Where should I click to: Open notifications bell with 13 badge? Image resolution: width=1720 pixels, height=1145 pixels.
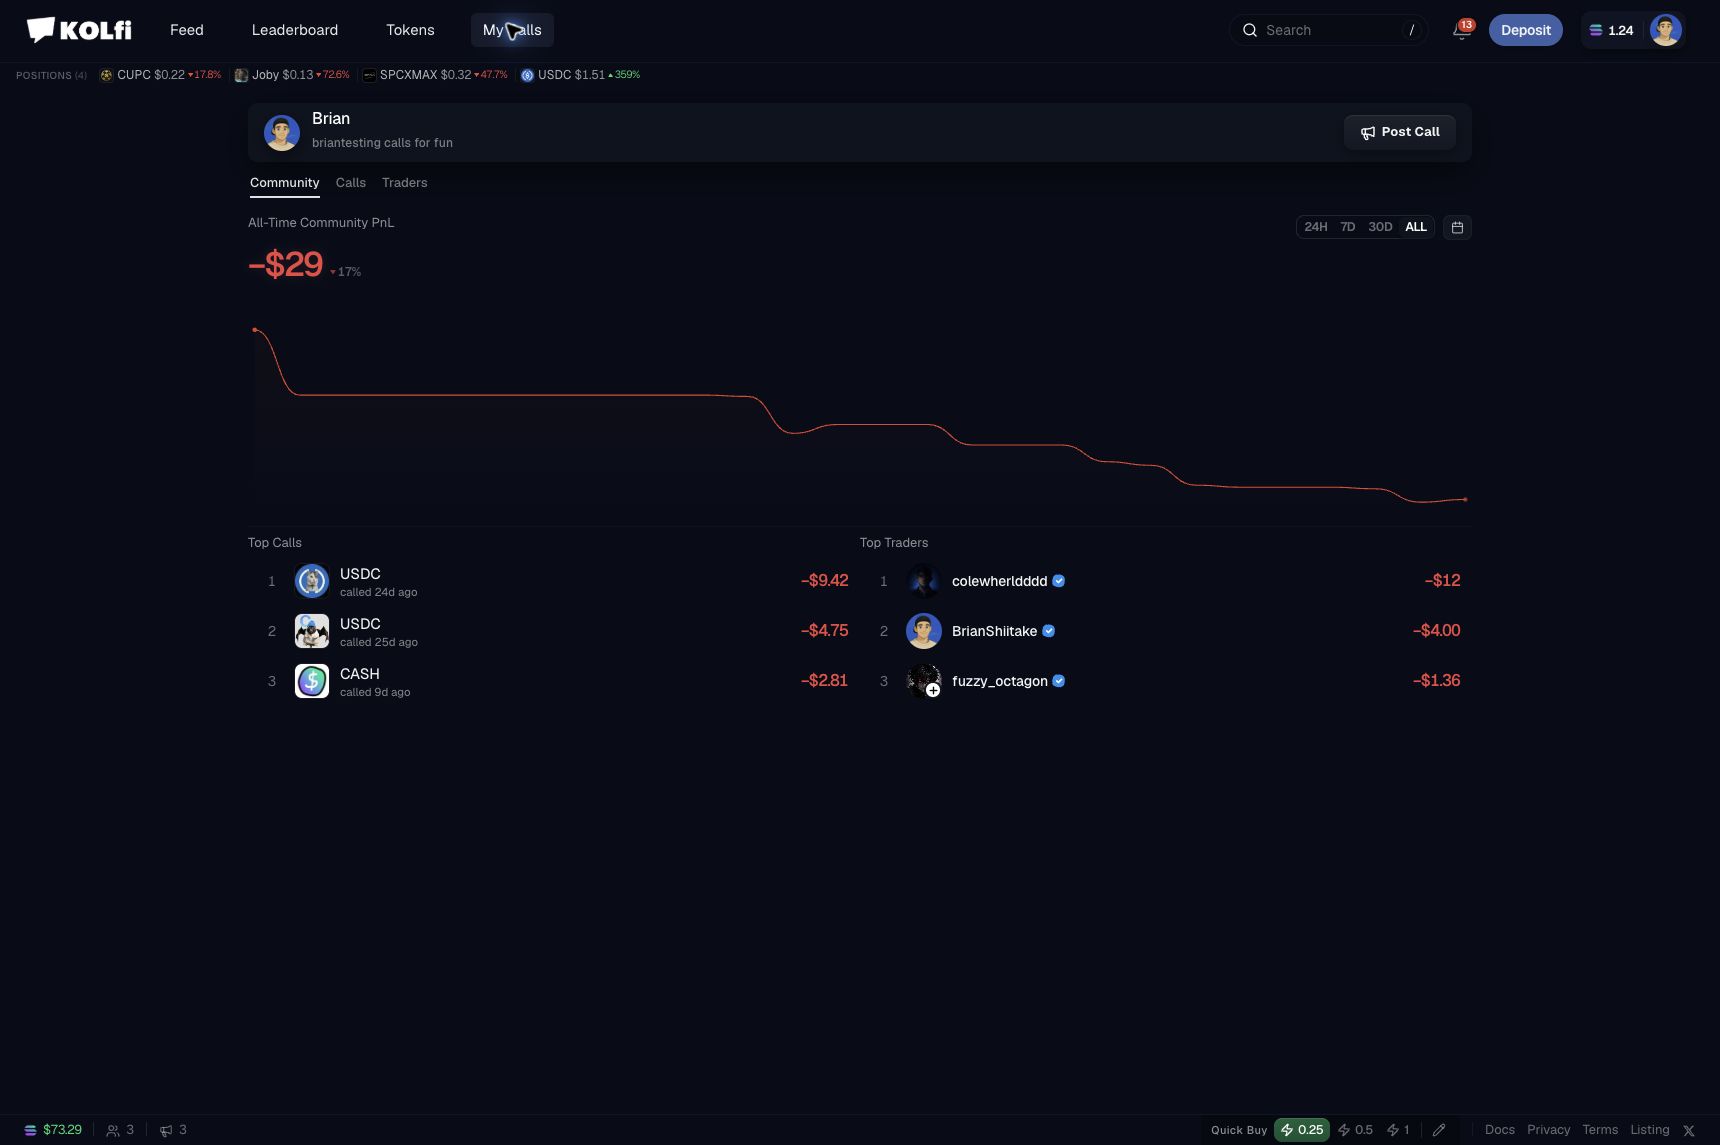1462,30
